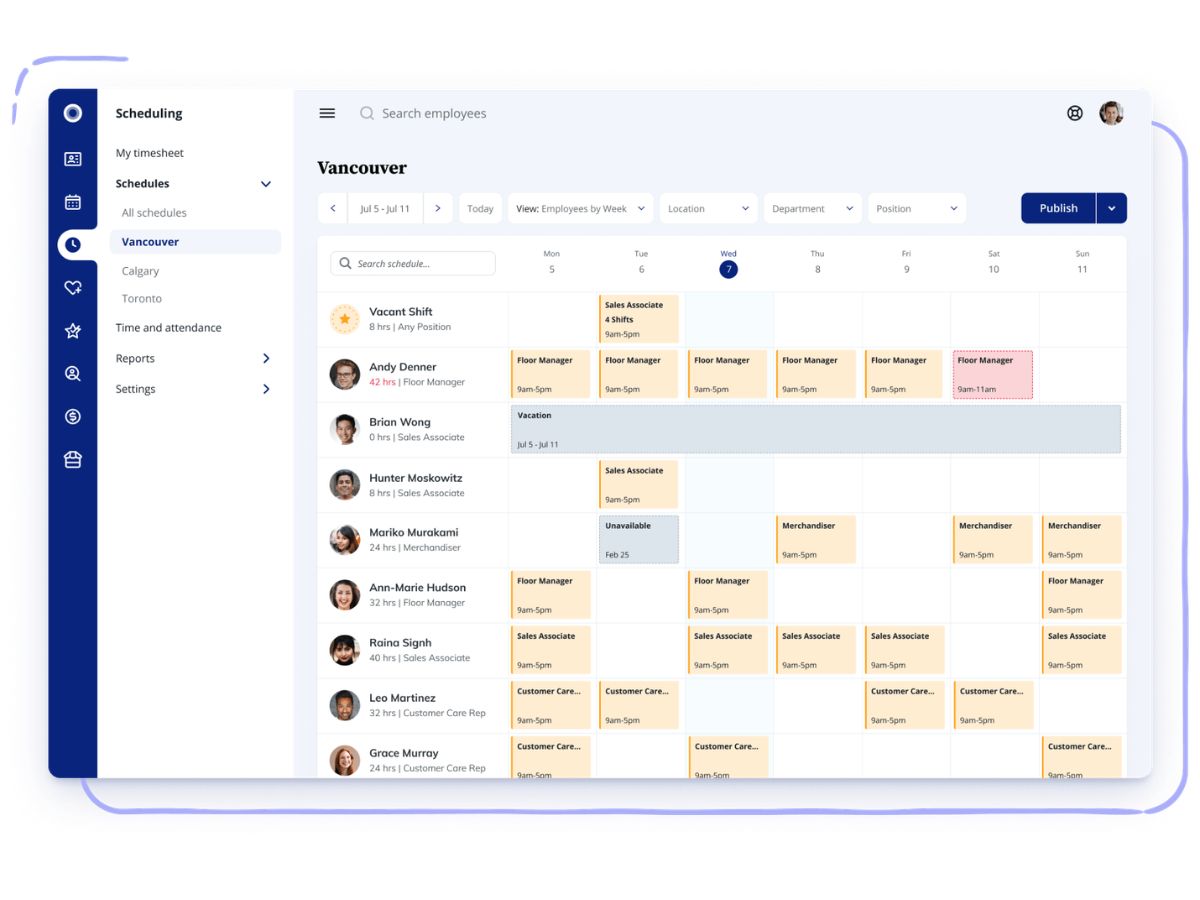Open the Publish options dropdown arrow
The image size is (1200, 900).
pos(1112,208)
